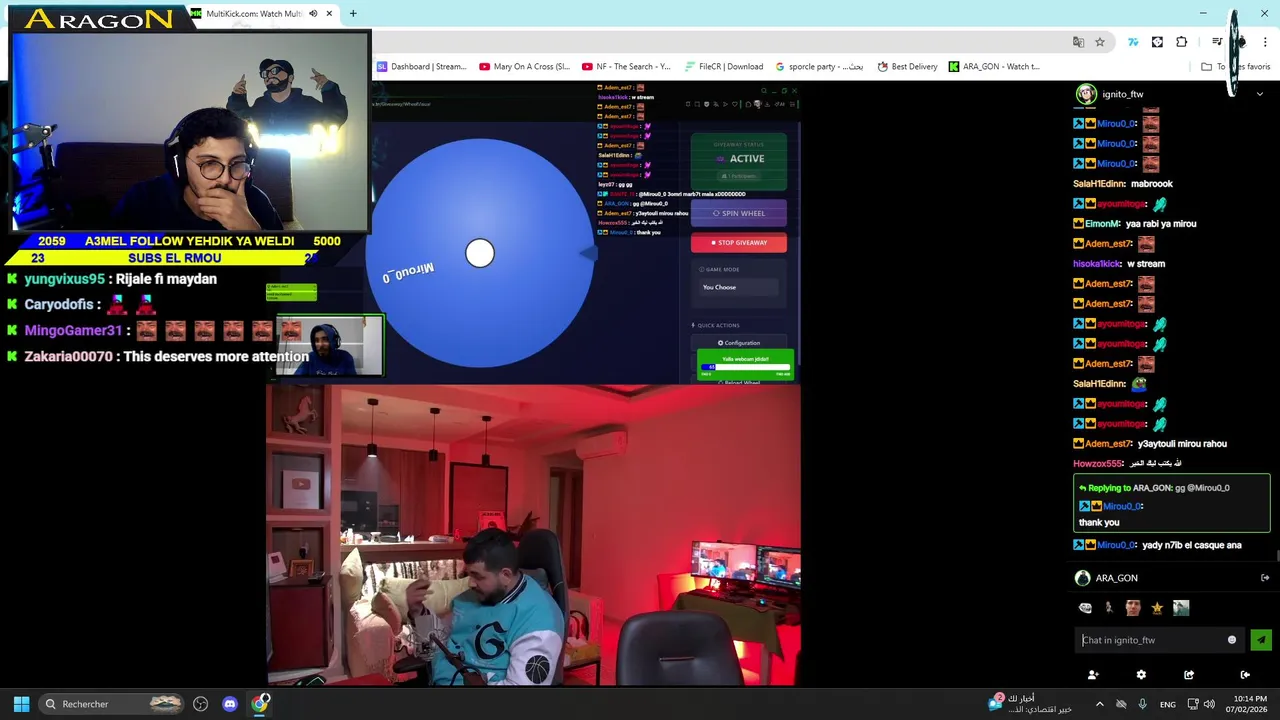Insert the man's face emote

pos(1133,608)
